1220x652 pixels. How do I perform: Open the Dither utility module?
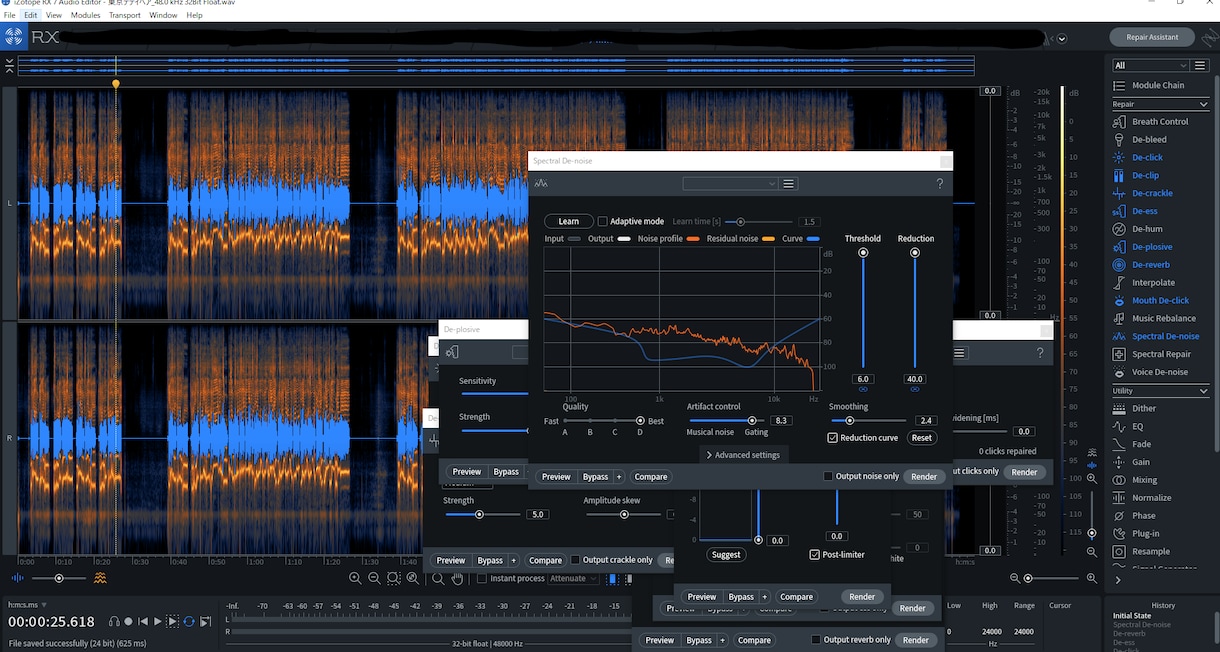click(1144, 409)
